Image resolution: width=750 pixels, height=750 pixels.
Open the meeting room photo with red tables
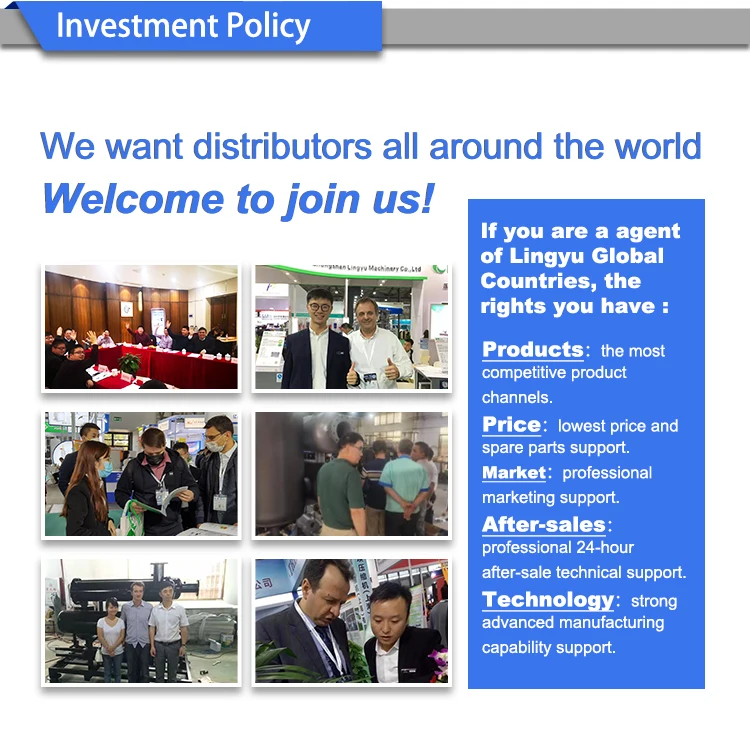[141, 327]
